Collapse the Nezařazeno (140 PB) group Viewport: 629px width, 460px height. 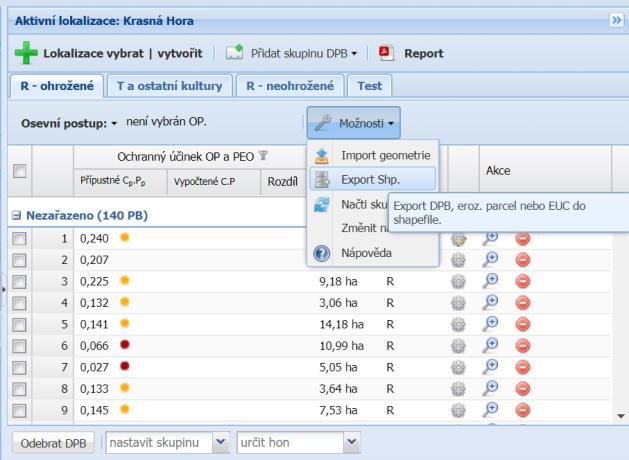click(16, 216)
